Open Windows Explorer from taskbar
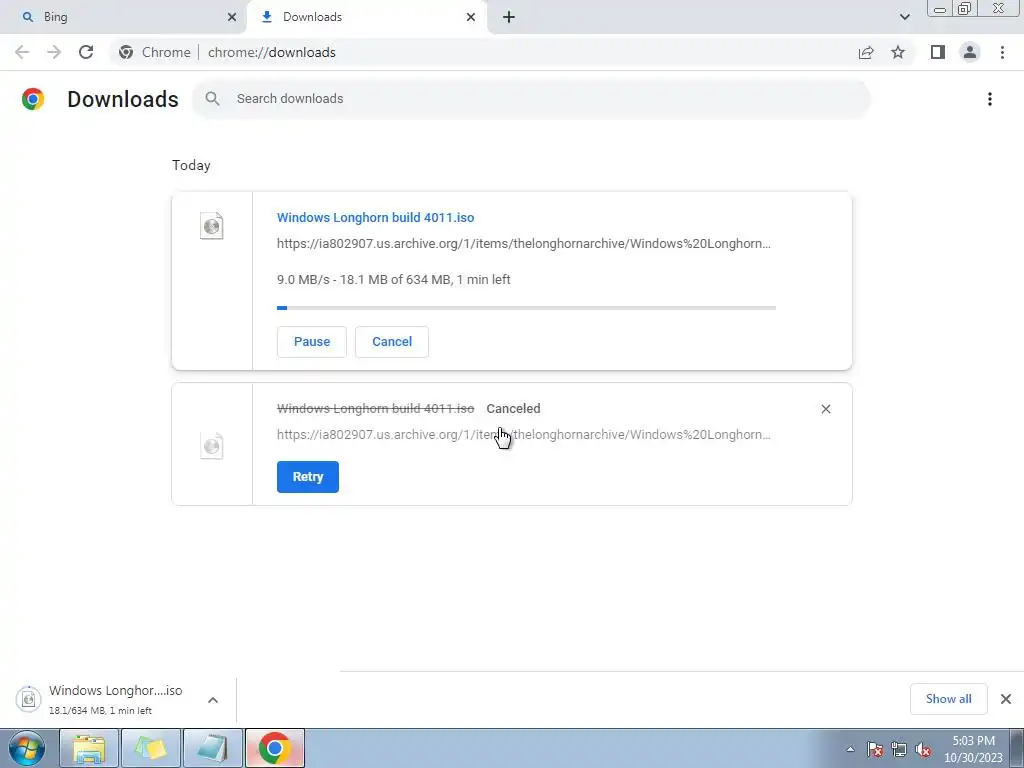 (x=89, y=748)
